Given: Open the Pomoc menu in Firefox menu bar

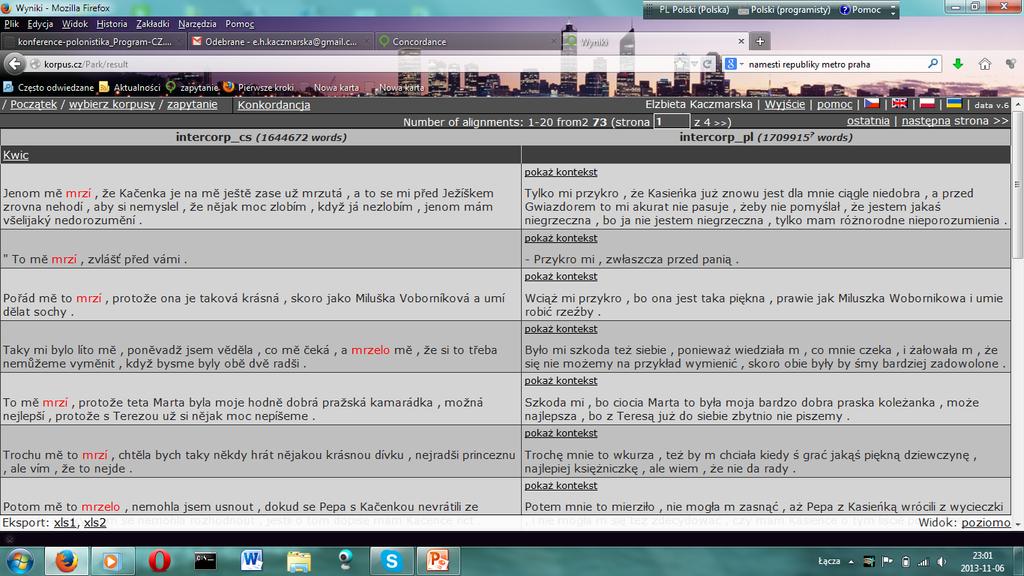Looking at the screenshot, I should [x=240, y=24].
